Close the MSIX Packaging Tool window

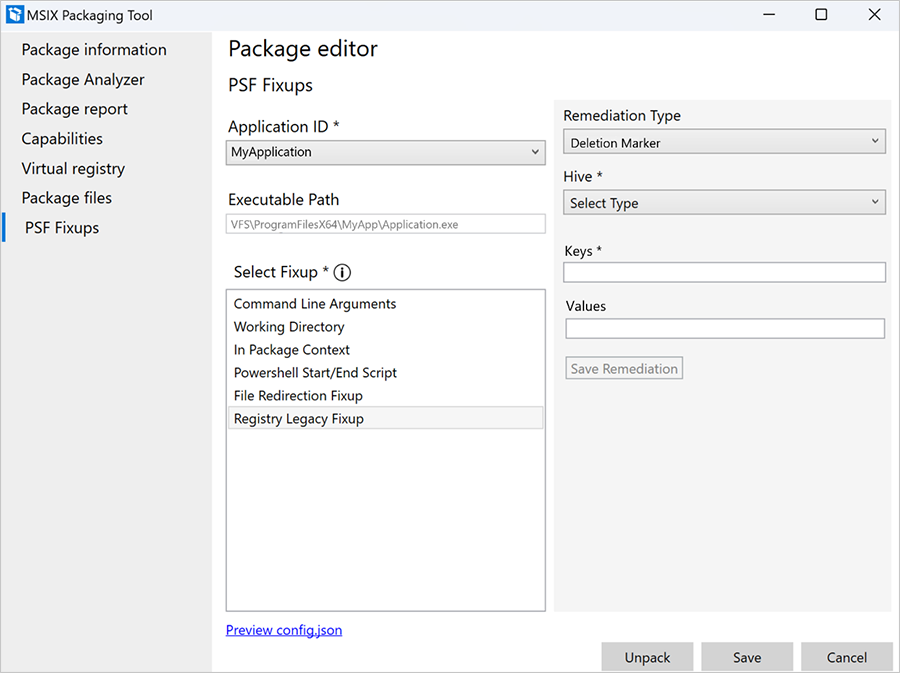[x=874, y=15]
